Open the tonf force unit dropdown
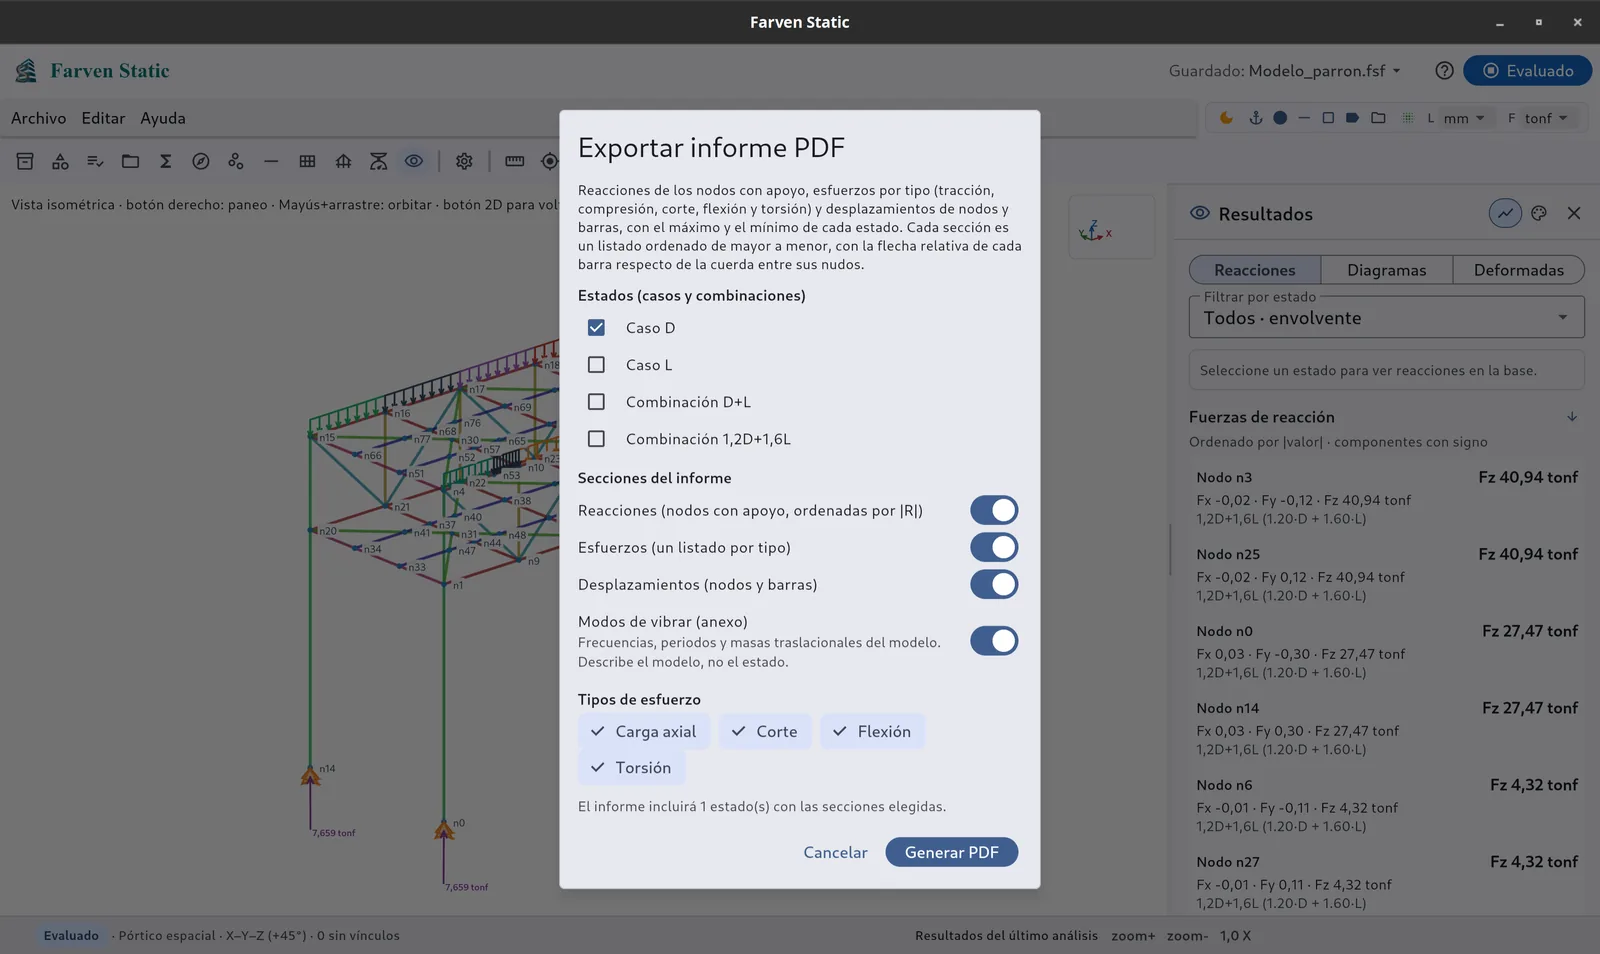1600x954 pixels. tap(1546, 118)
